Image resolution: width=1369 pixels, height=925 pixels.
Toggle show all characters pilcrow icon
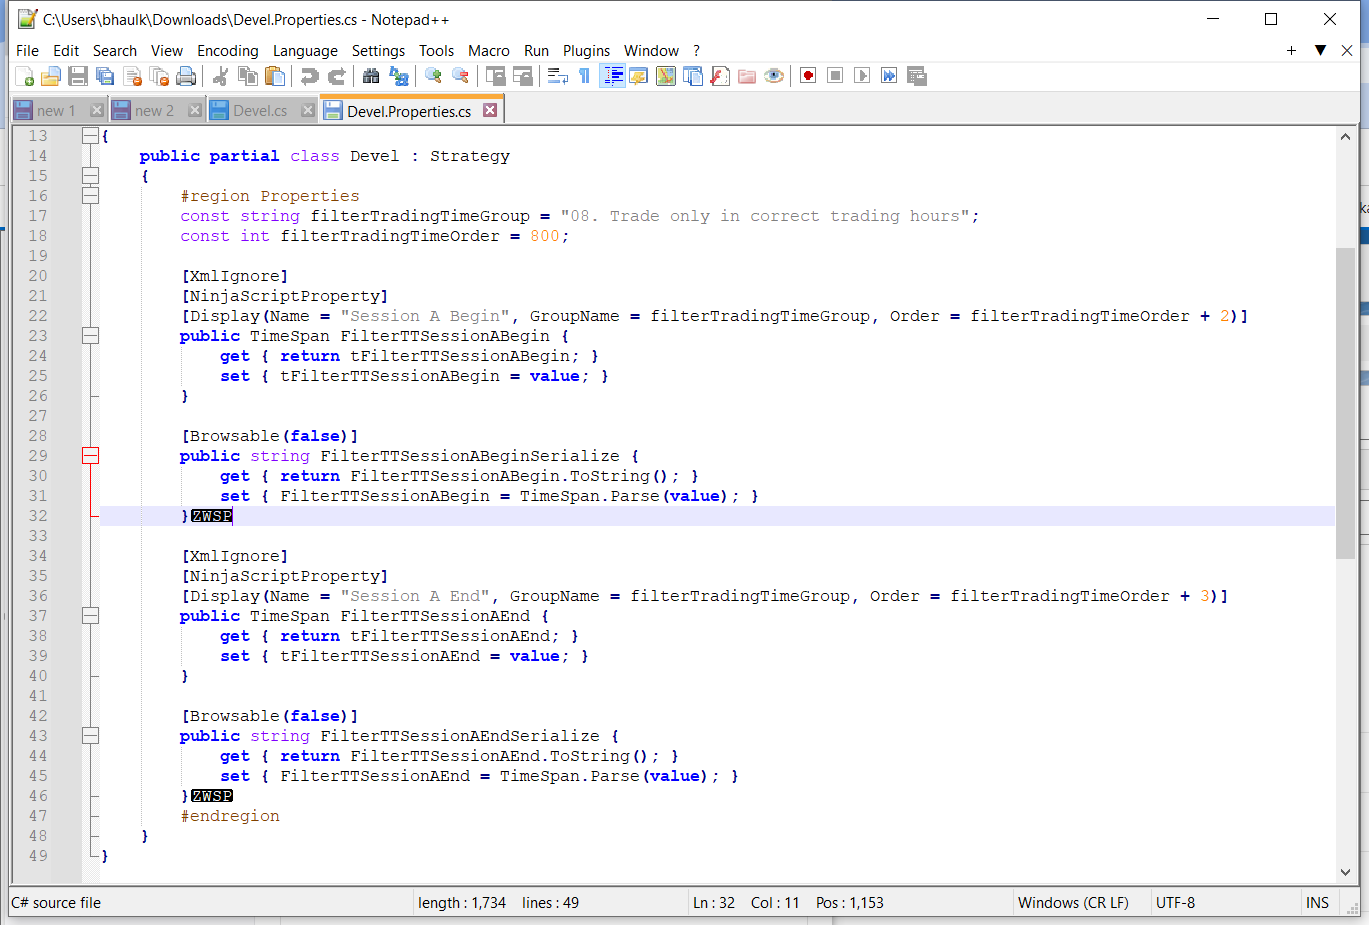(x=584, y=76)
